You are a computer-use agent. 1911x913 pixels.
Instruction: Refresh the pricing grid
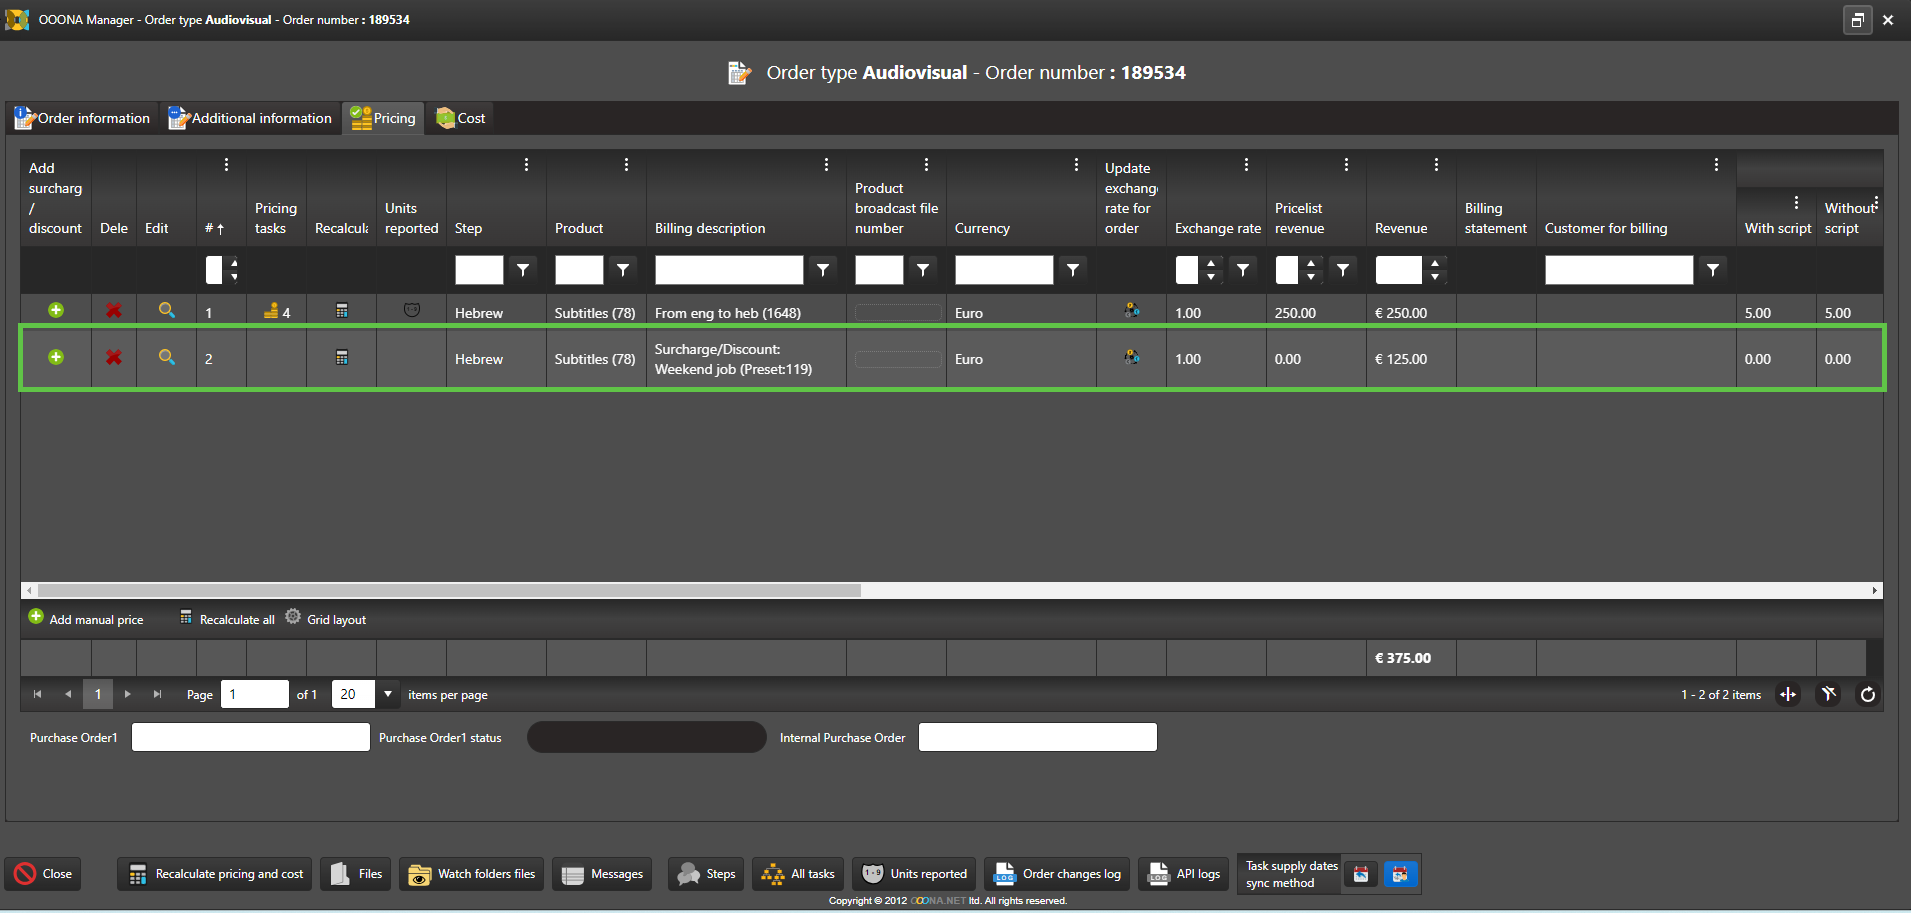coord(1867,695)
